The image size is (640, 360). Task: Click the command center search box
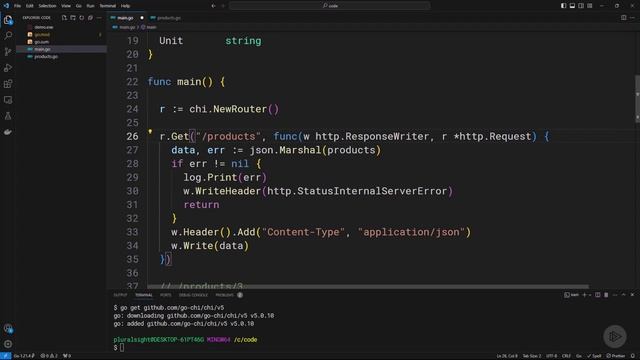tap(330, 6)
